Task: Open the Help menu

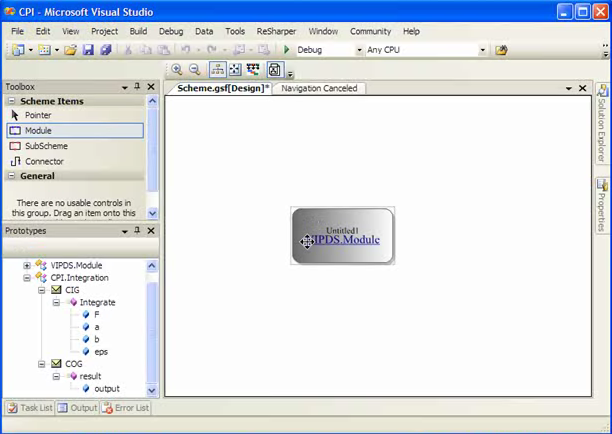Action: click(411, 31)
